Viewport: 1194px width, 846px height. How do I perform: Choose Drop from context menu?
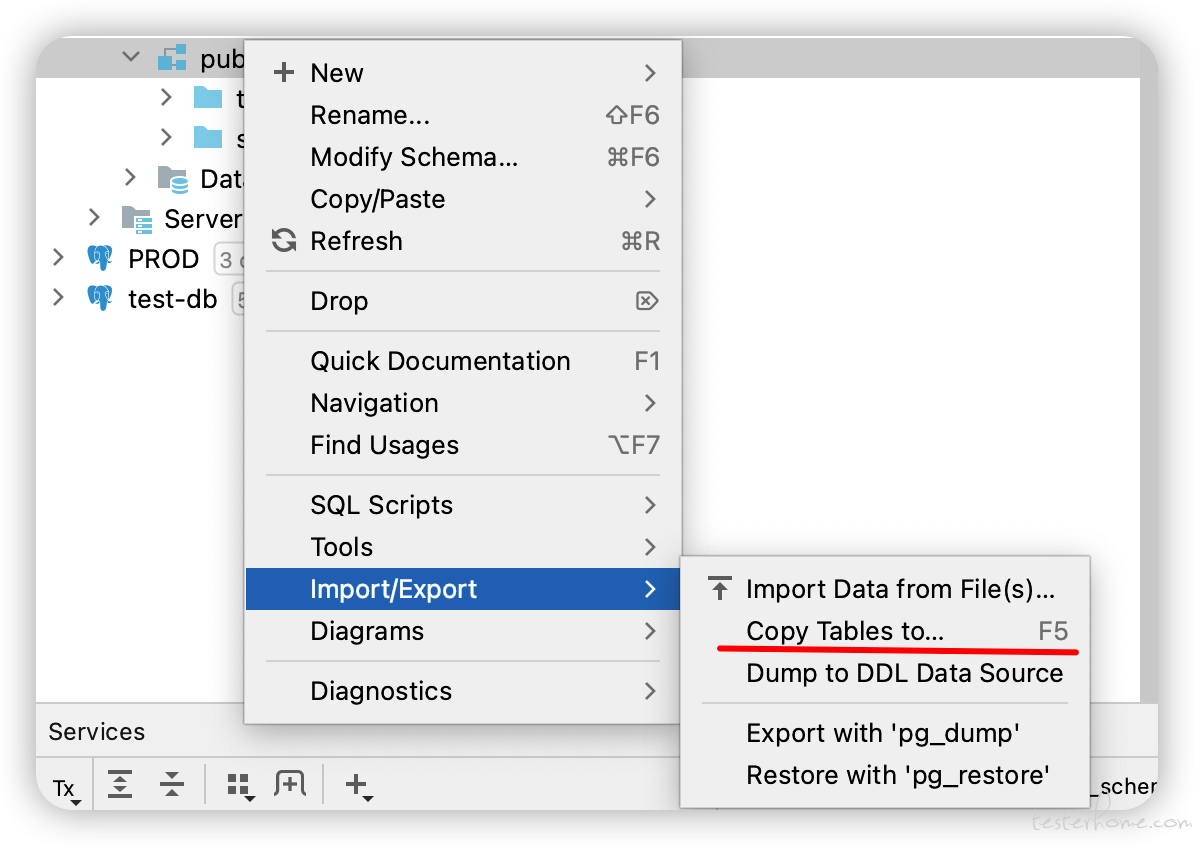tap(339, 301)
